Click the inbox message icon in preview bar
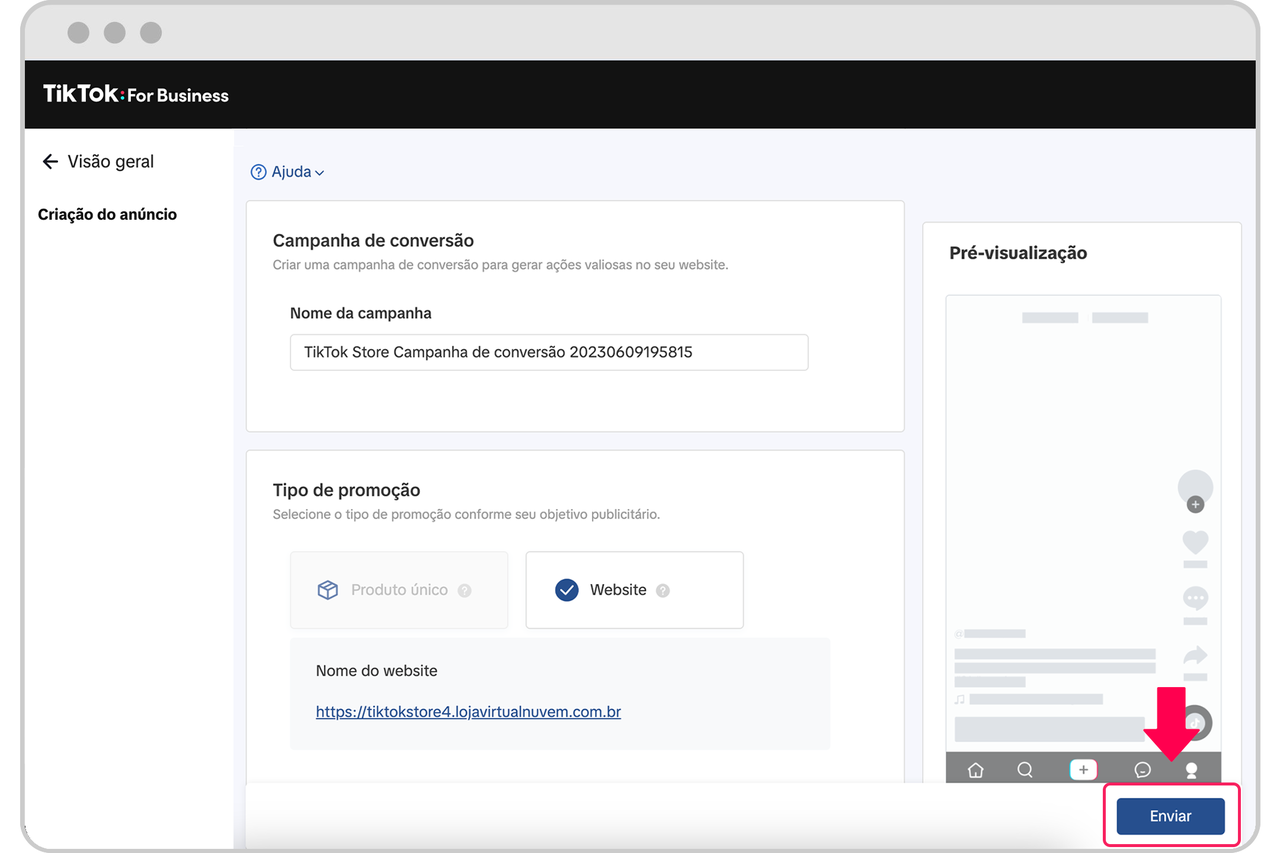This screenshot has width=1280, height=853. click(x=1142, y=770)
